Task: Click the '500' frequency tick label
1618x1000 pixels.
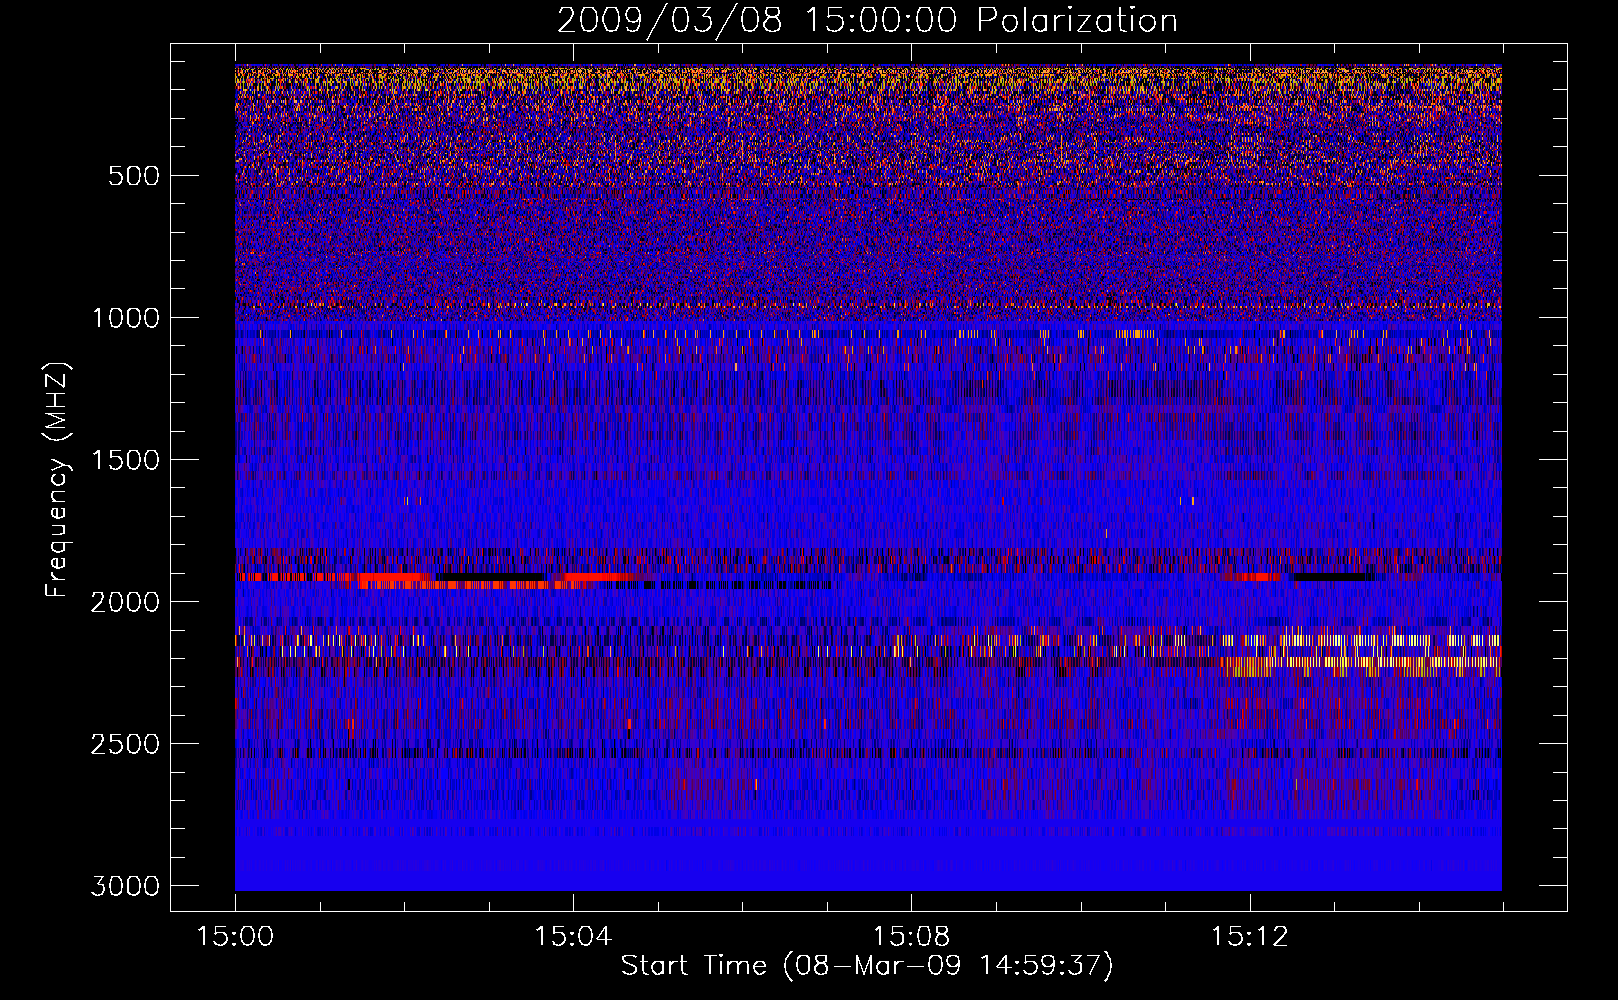Action: click(x=134, y=176)
